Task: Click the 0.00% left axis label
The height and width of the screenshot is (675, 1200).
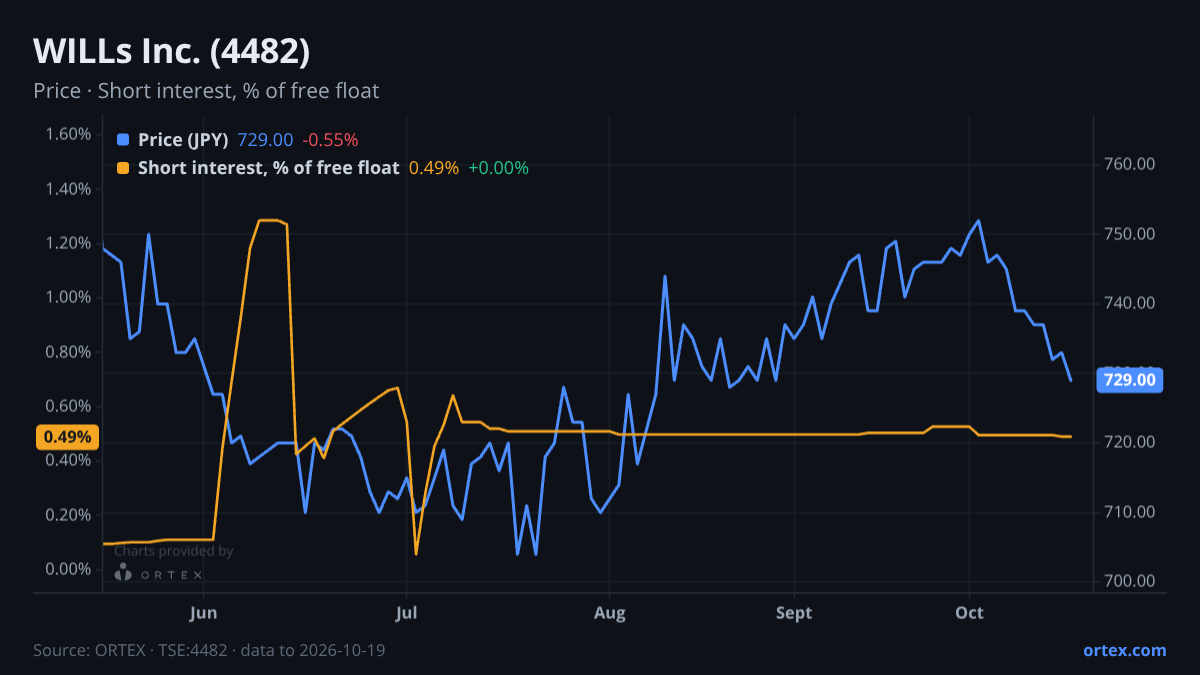Action: pos(68,569)
